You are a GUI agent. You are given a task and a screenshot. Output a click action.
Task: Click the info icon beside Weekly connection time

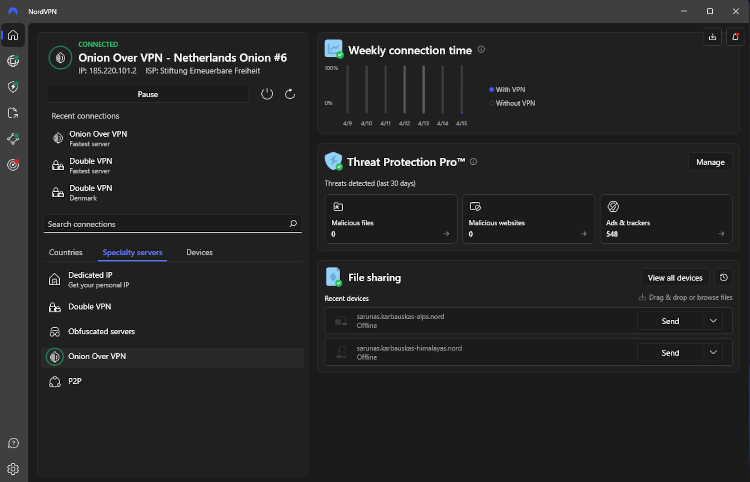481,49
